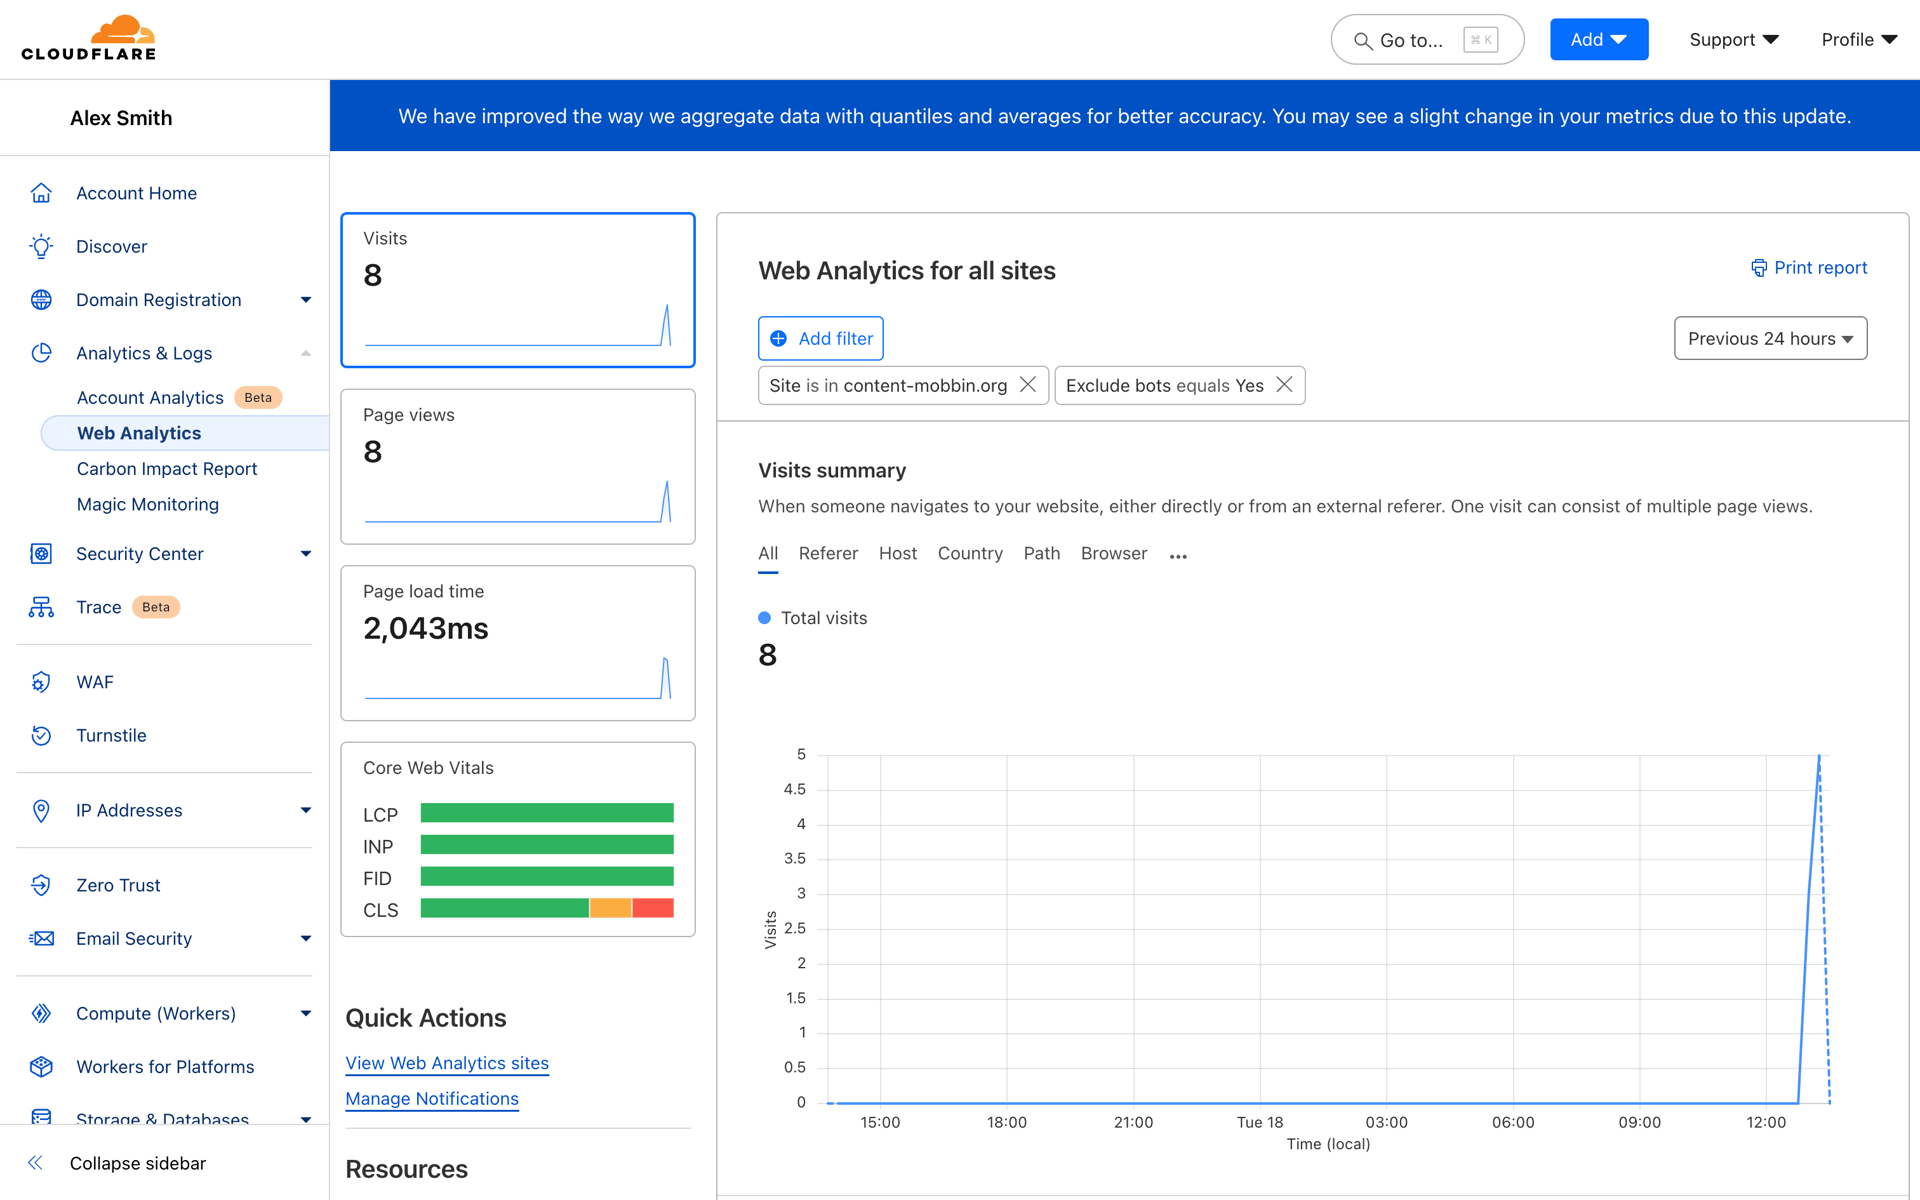Image resolution: width=1920 pixels, height=1200 pixels.
Task: Open more visit tabs via ellipsis
Action: (x=1178, y=556)
